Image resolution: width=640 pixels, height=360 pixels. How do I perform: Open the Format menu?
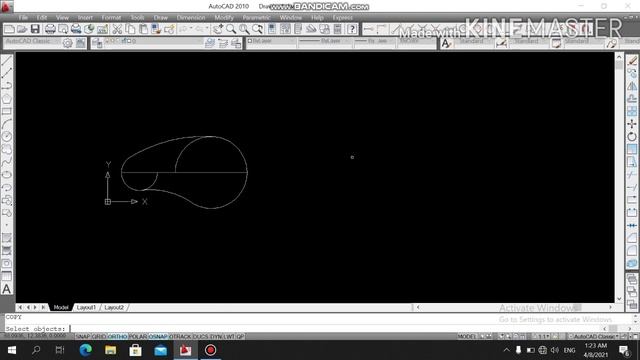pyautogui.click(x=111, y=18)
